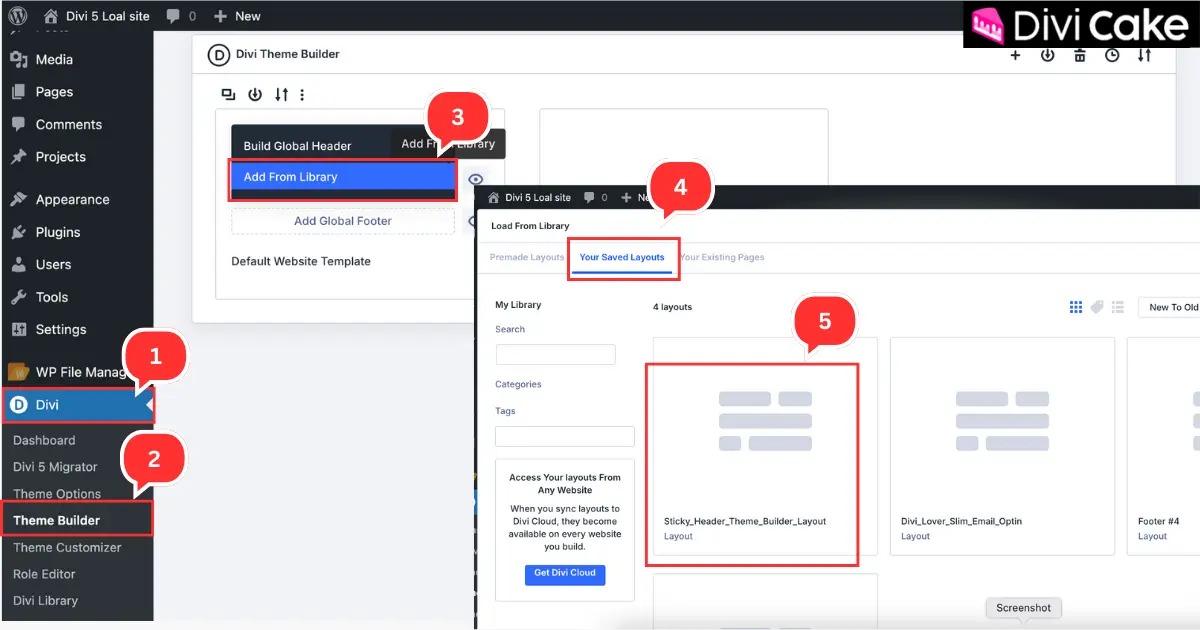Viewport: 1200px width, 630px height.
Task: Click the portability arrows in Theme Builder header
Action: 1144,56
